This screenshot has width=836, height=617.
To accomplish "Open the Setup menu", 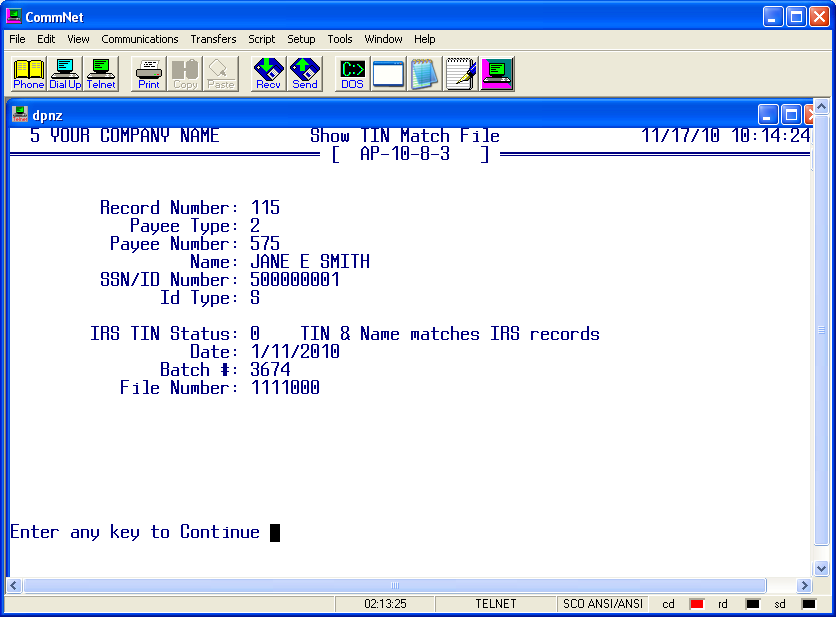I will [301, 39].
